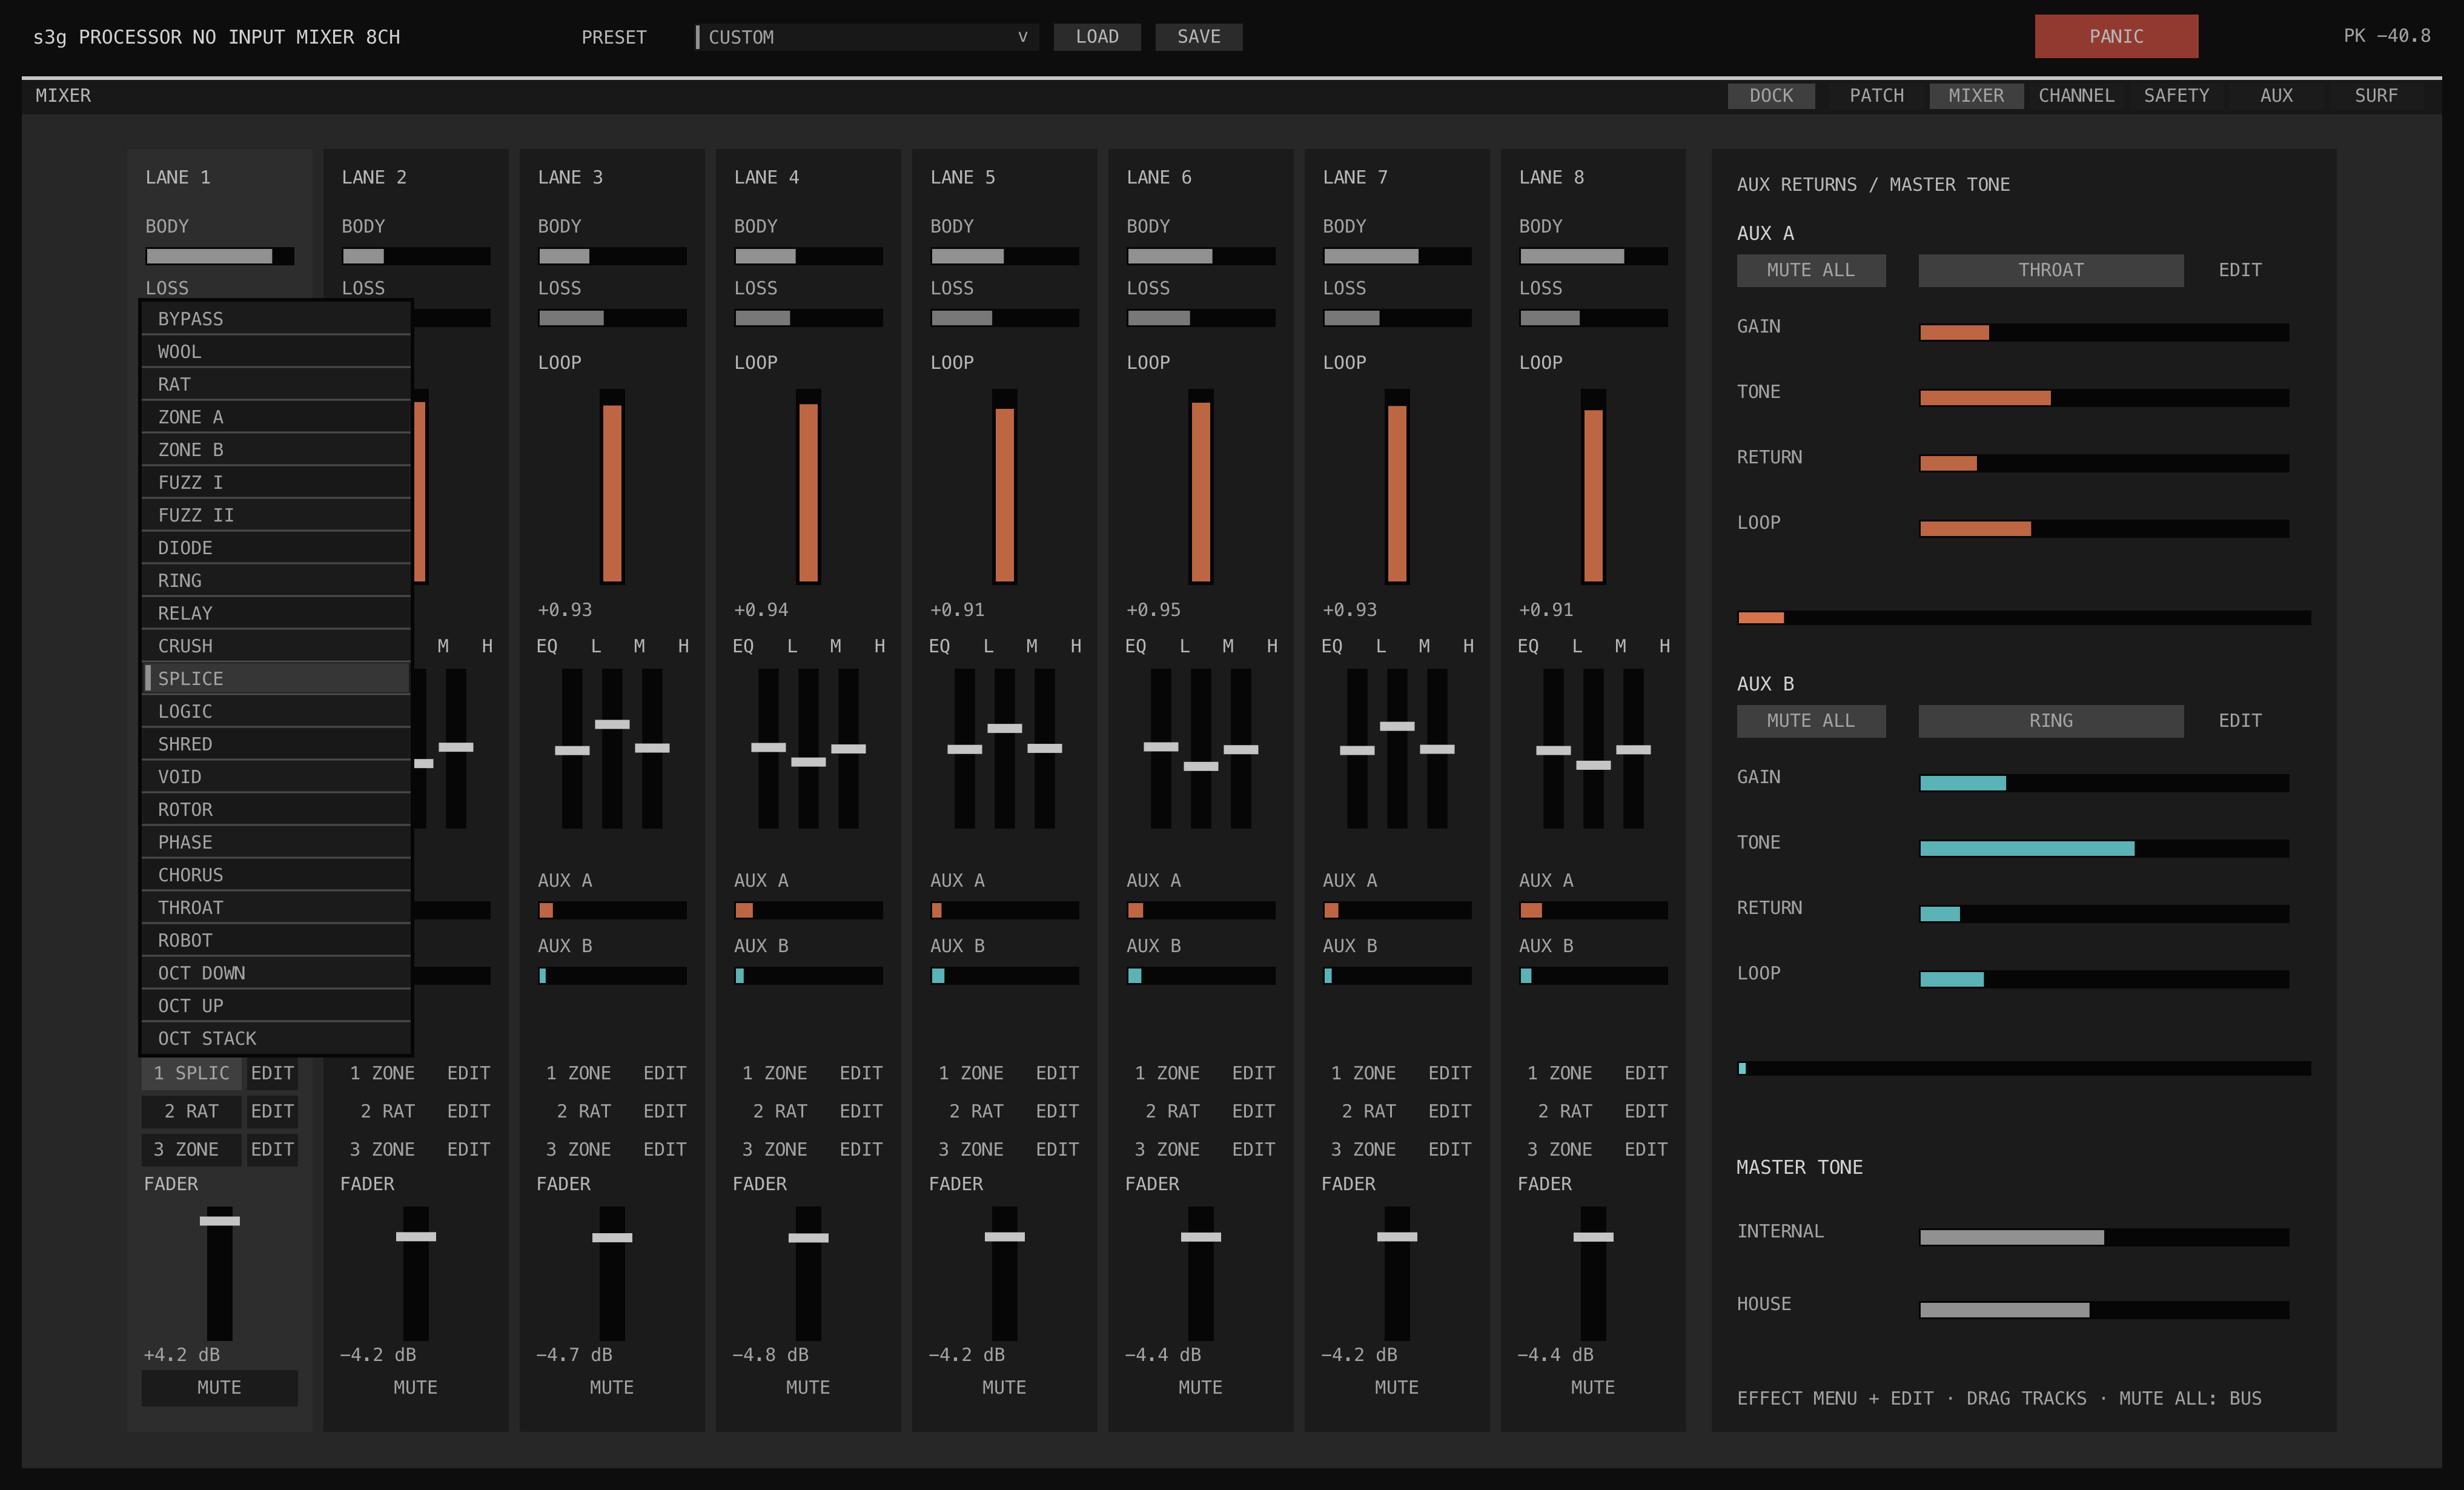The height and width of the screenshot is (1490, 2464).
Task: Choose CHORUS from the effect list
Action: point(276,875)
